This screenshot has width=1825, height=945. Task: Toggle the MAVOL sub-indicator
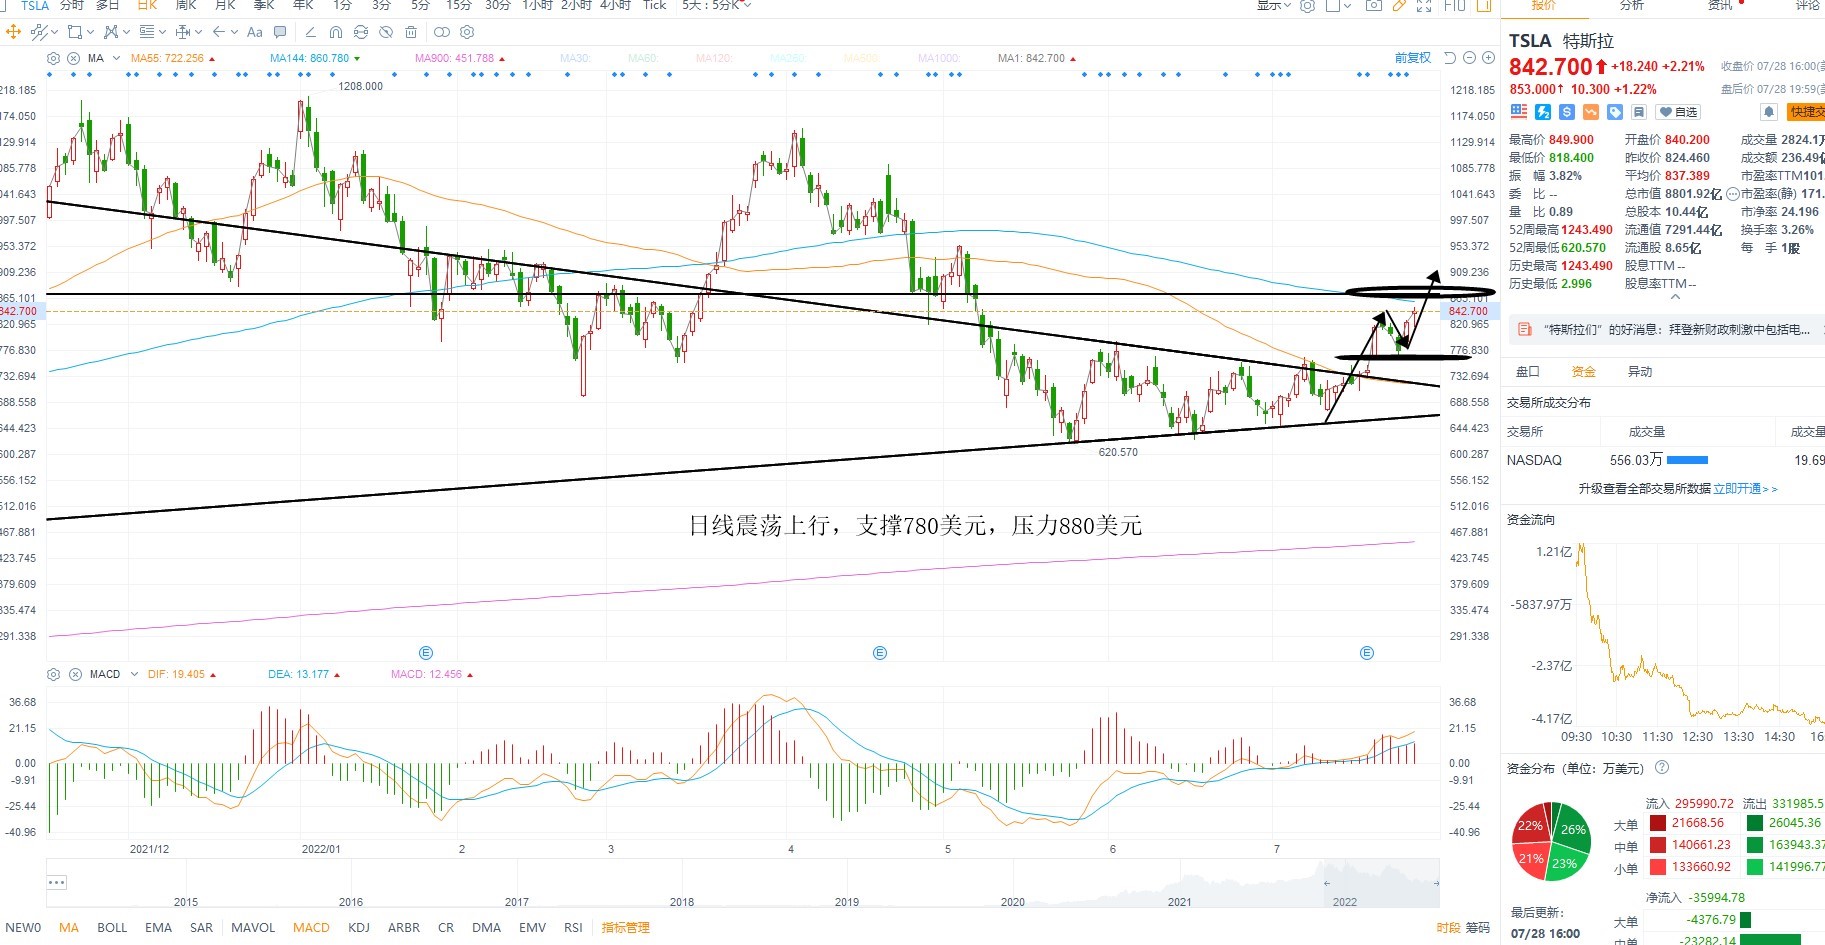point(253,927)
